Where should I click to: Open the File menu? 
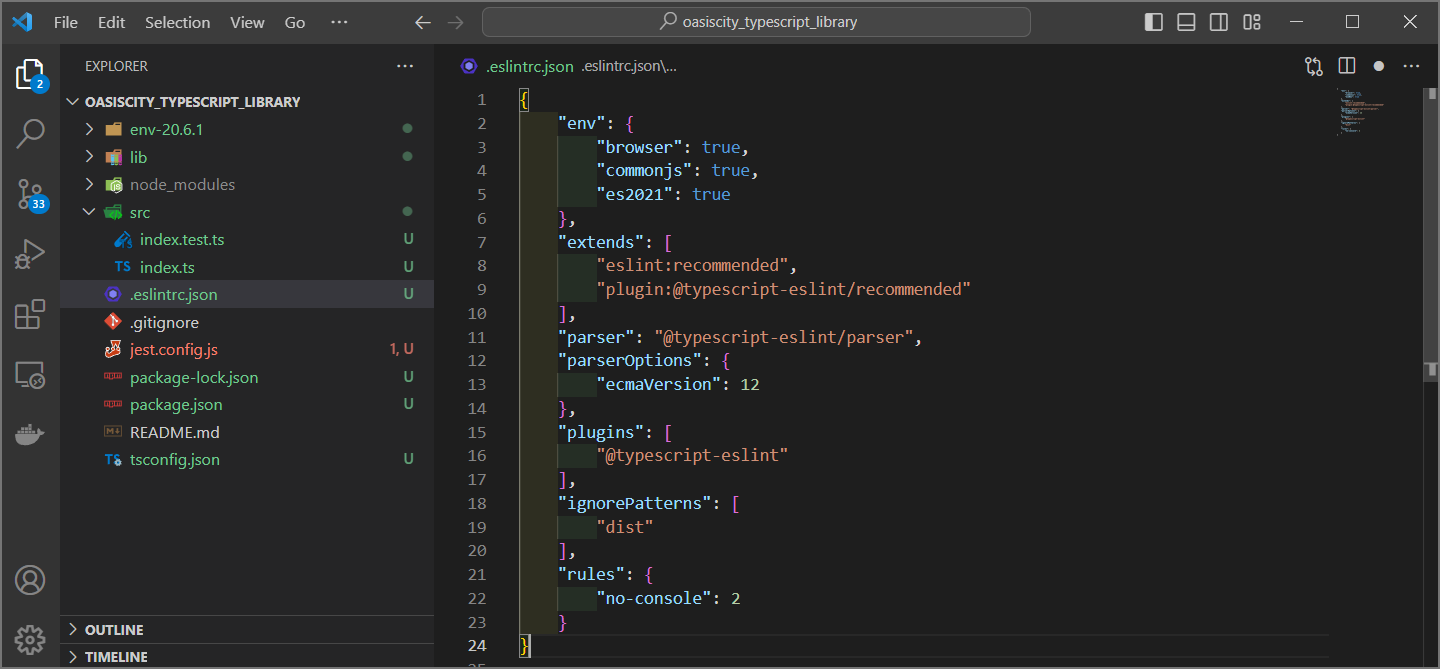coord(66,22)
